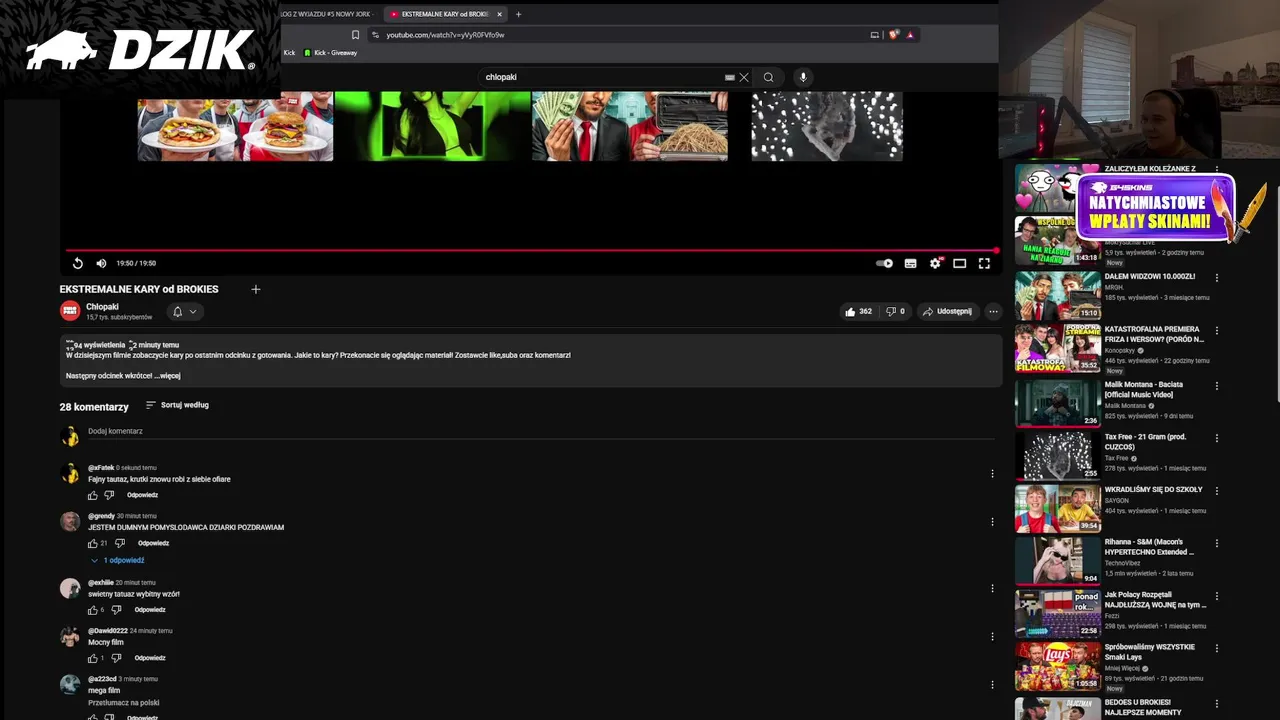The width and height of the screenshot is (1280, 720).
Task: Dislike @grendy's comment
Action: (x=120, y=543)
